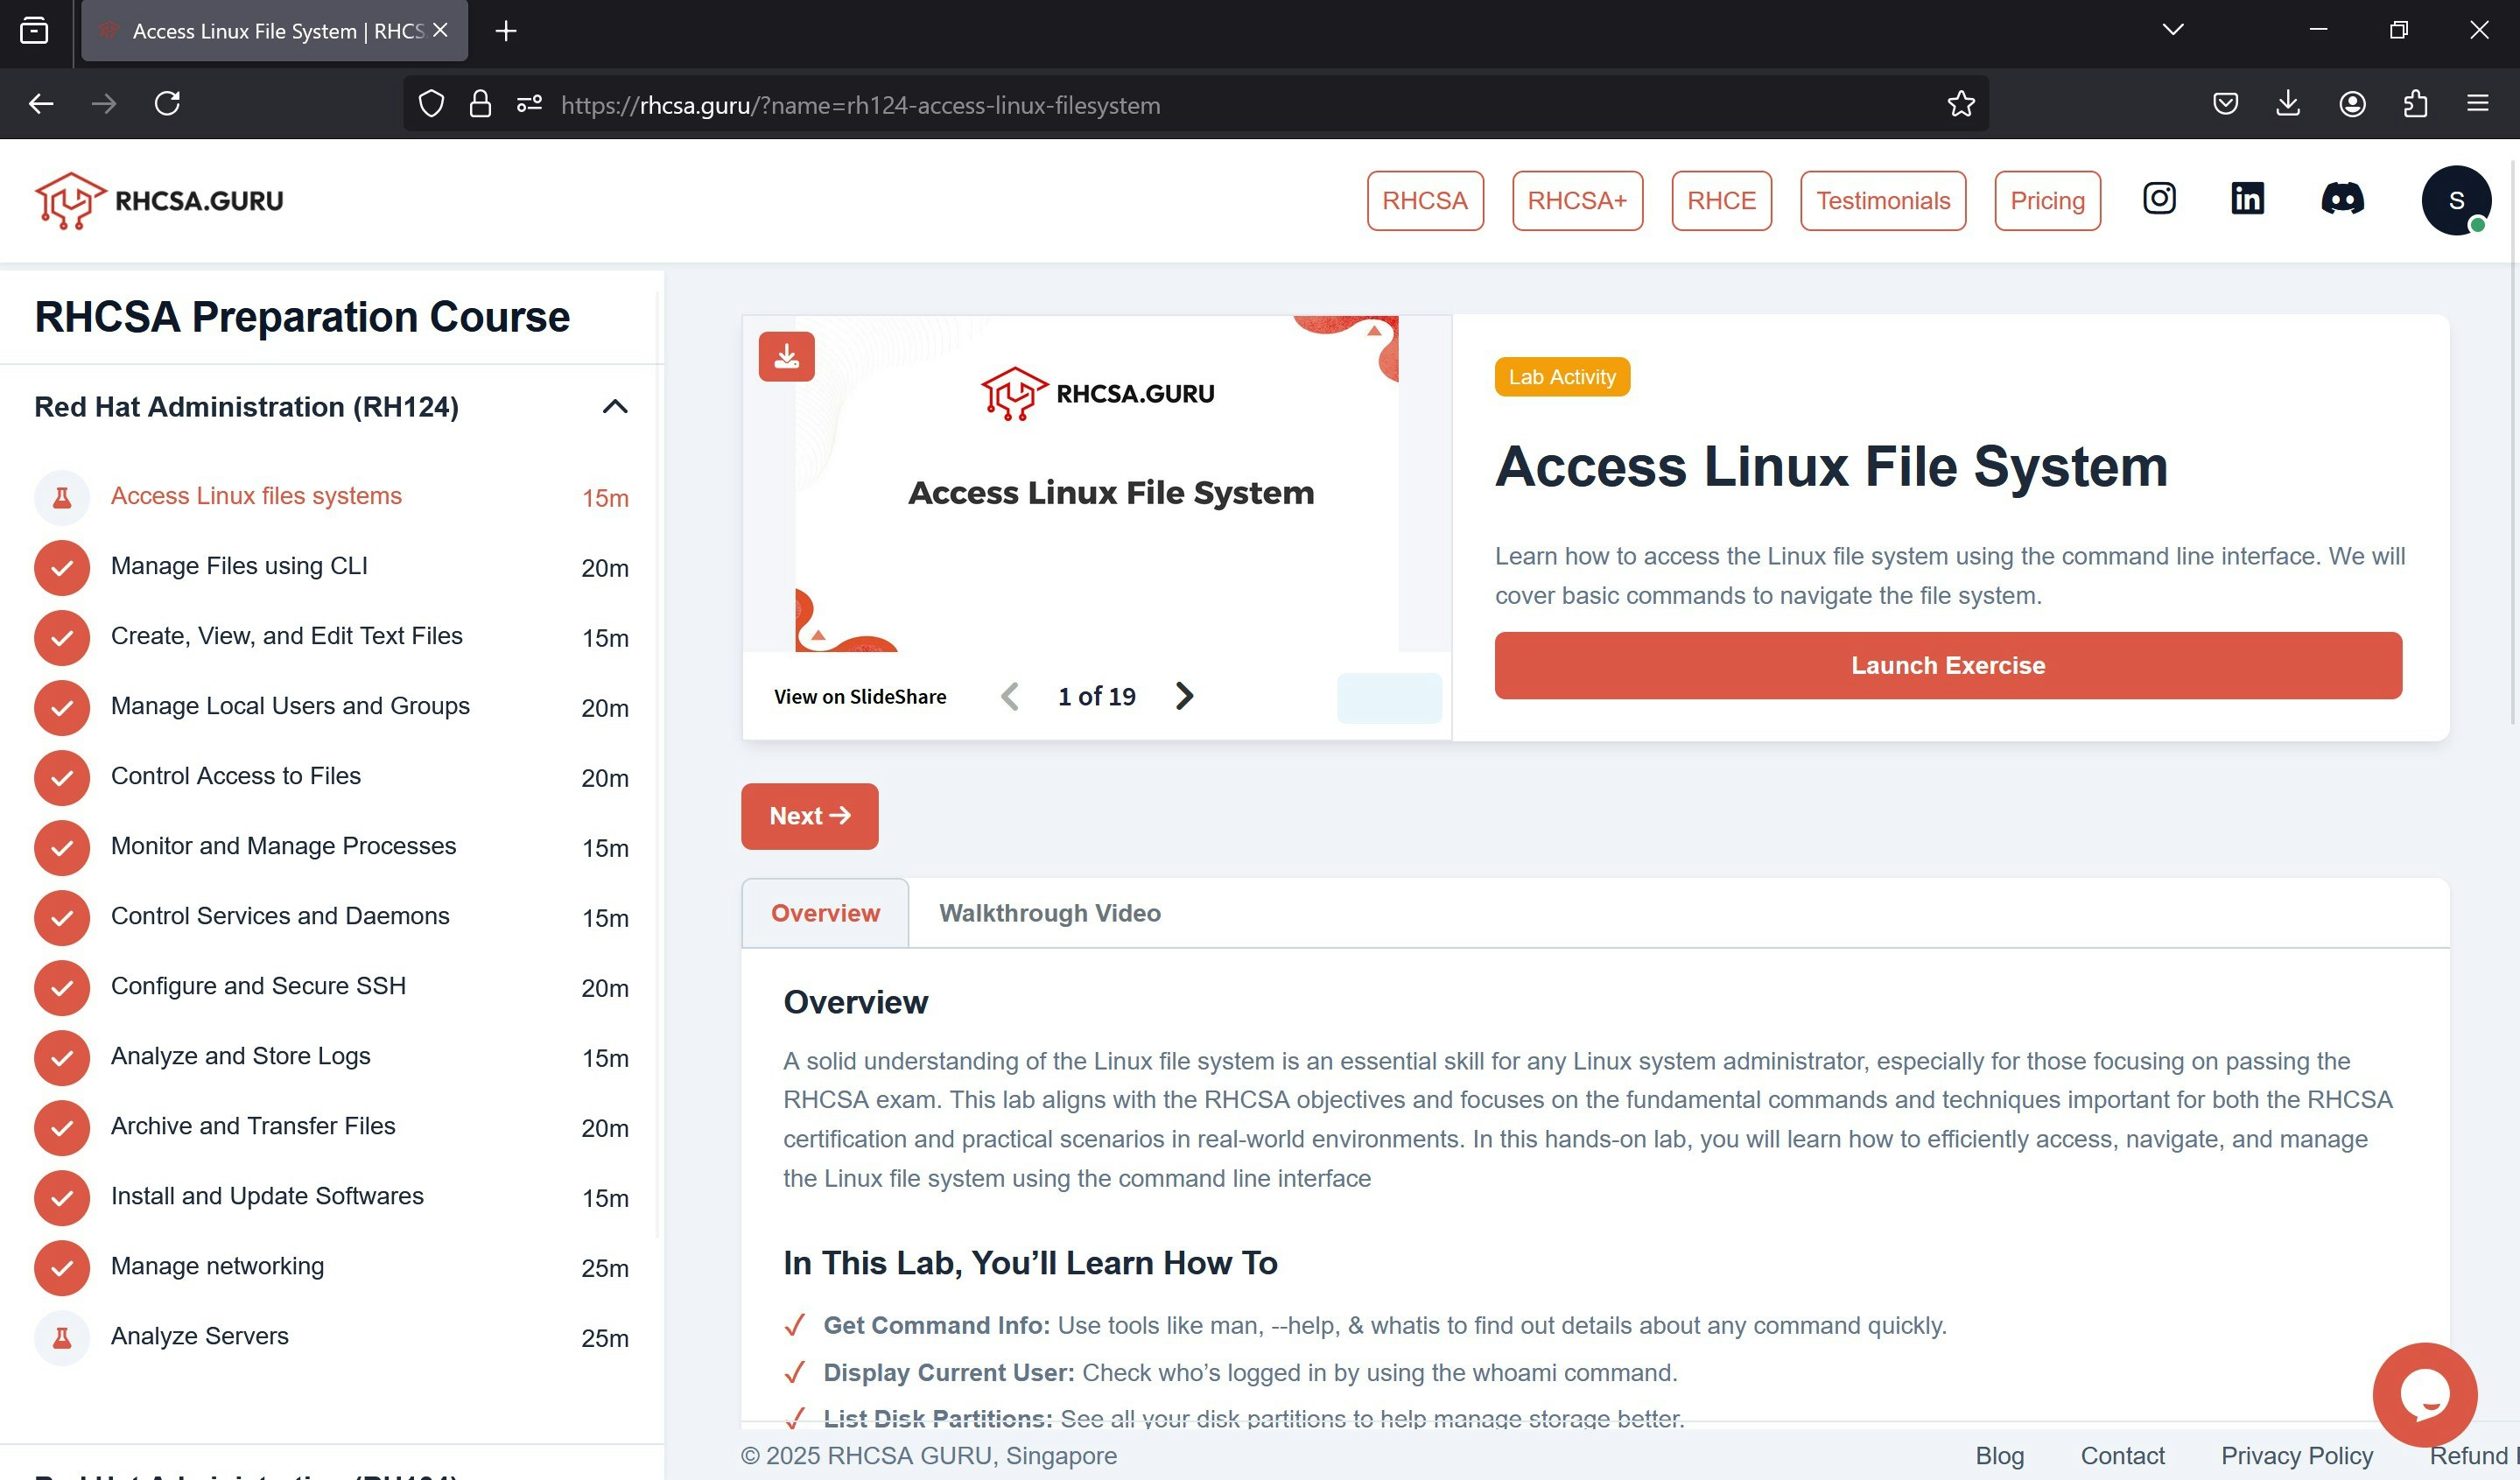This screenshot has height=1480, width=2520.
Task: Download the slide deck with red icon
Action: point(786,356)
